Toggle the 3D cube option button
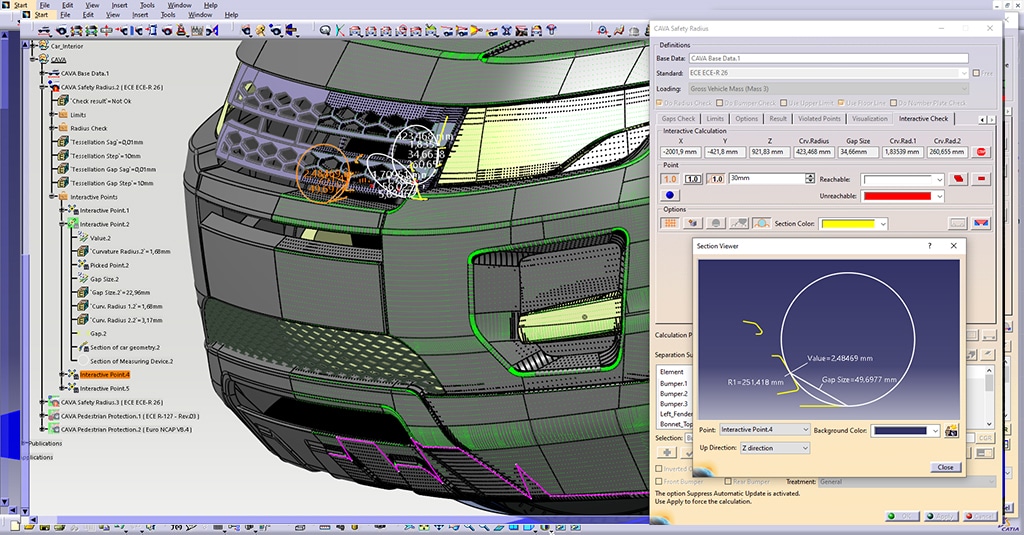Viewport: 1024px width, 535px height. 693,223
